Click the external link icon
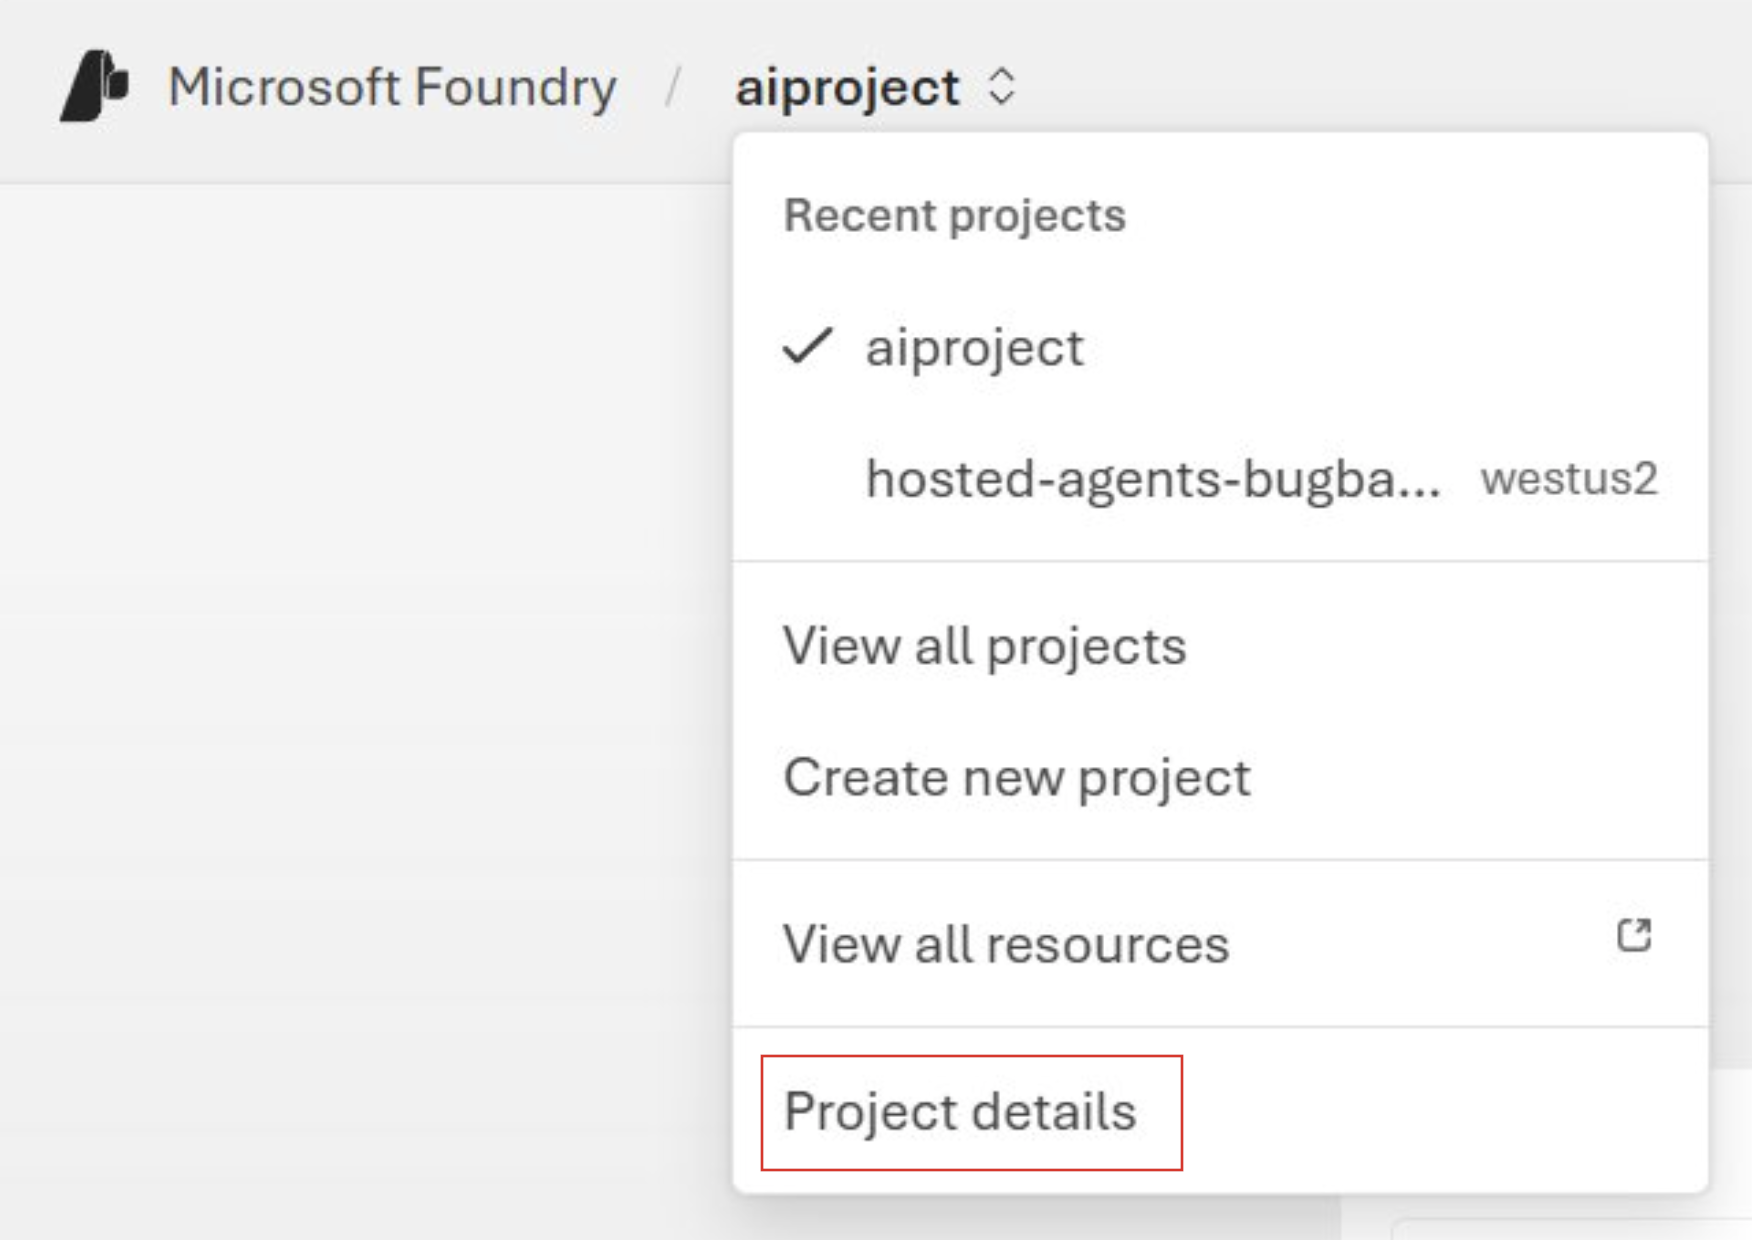This screenshot has width=1752, height=1240. point(1634,936)
